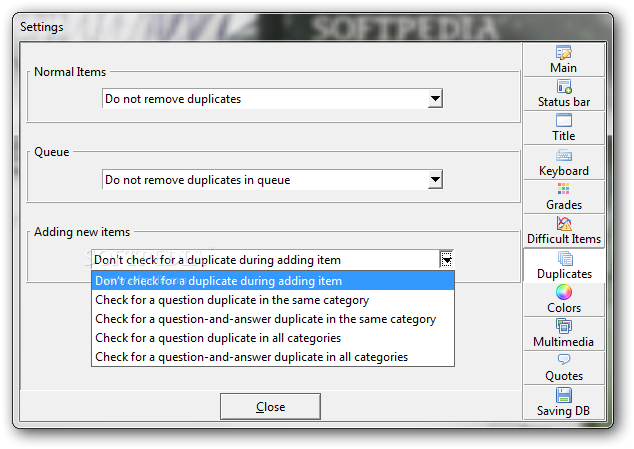Switch to Colors tab label
The width and height of the screenshot is (634, 449).
[x=564, y=308]
